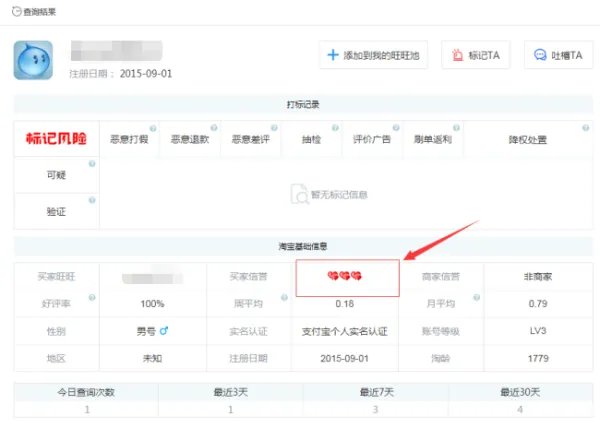Click the plus icon for 旺旺池
This screenshot has height=428, width=600.
333,55
